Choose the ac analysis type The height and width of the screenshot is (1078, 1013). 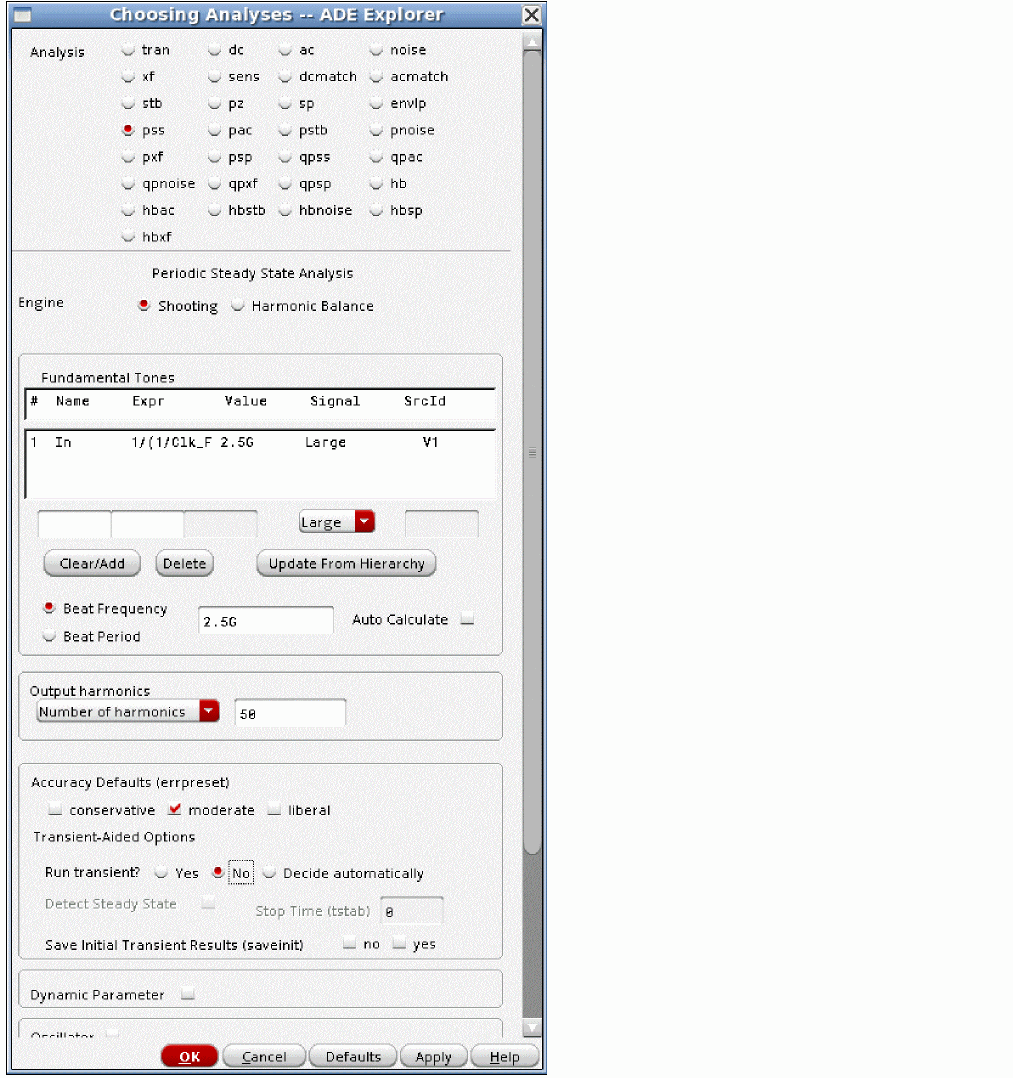(x=285, y=50)
